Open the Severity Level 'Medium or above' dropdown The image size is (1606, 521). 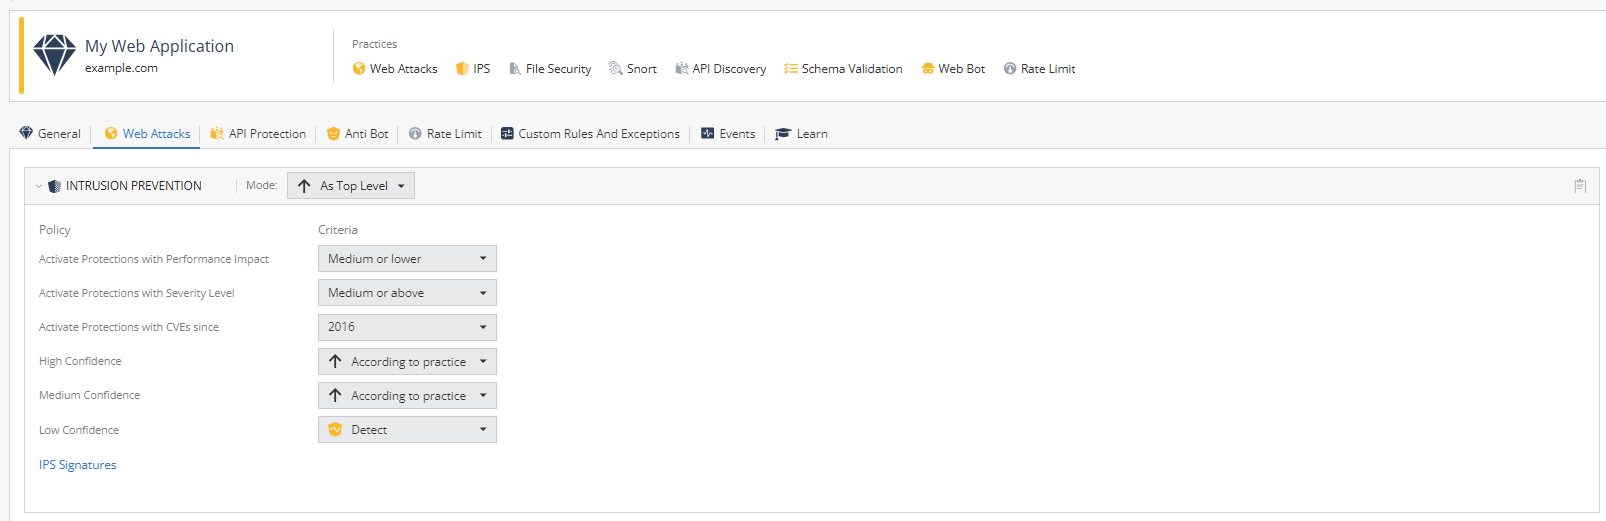point(407,293)
